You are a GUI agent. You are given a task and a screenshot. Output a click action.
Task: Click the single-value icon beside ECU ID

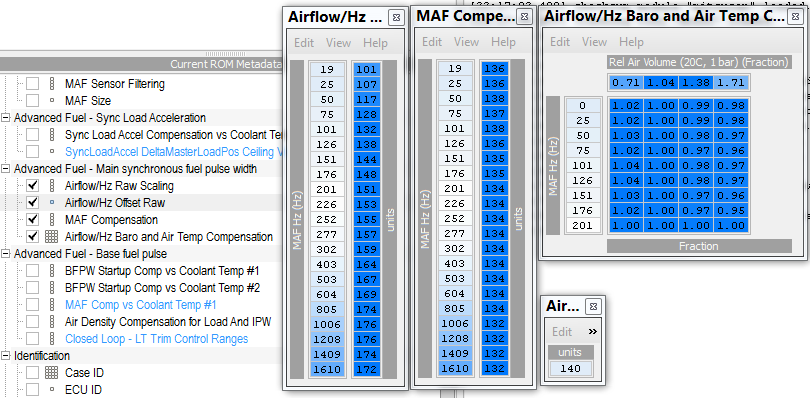51,389
